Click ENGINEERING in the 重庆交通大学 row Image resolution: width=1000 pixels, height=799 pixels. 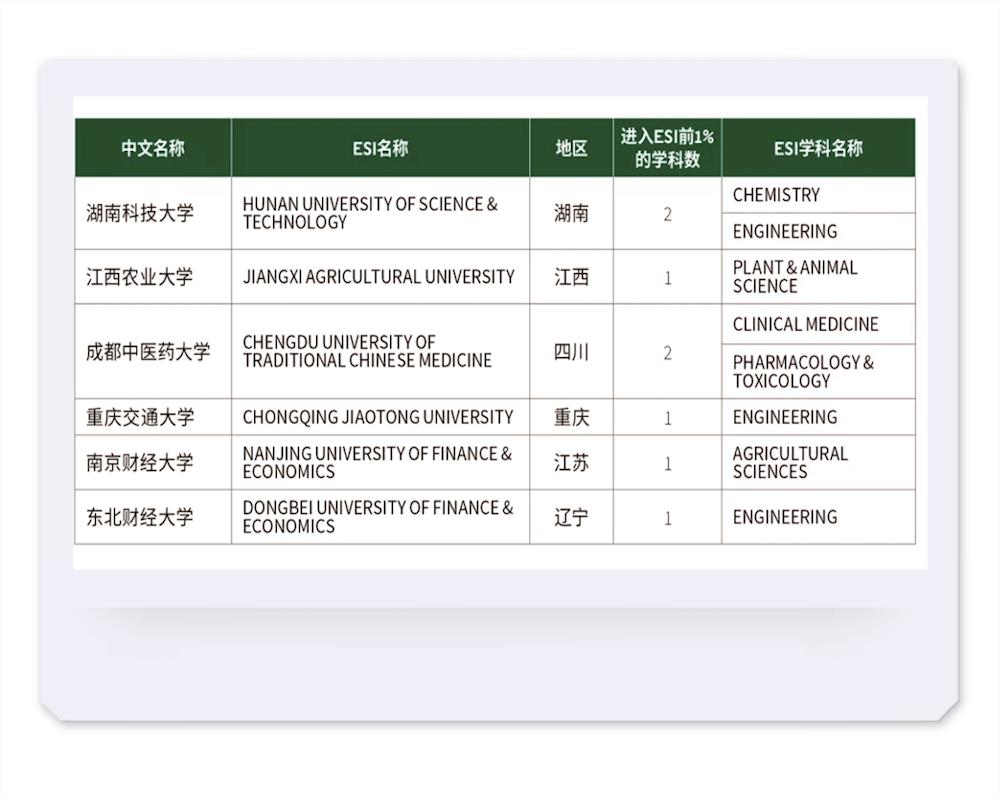[x=818, y=417]
